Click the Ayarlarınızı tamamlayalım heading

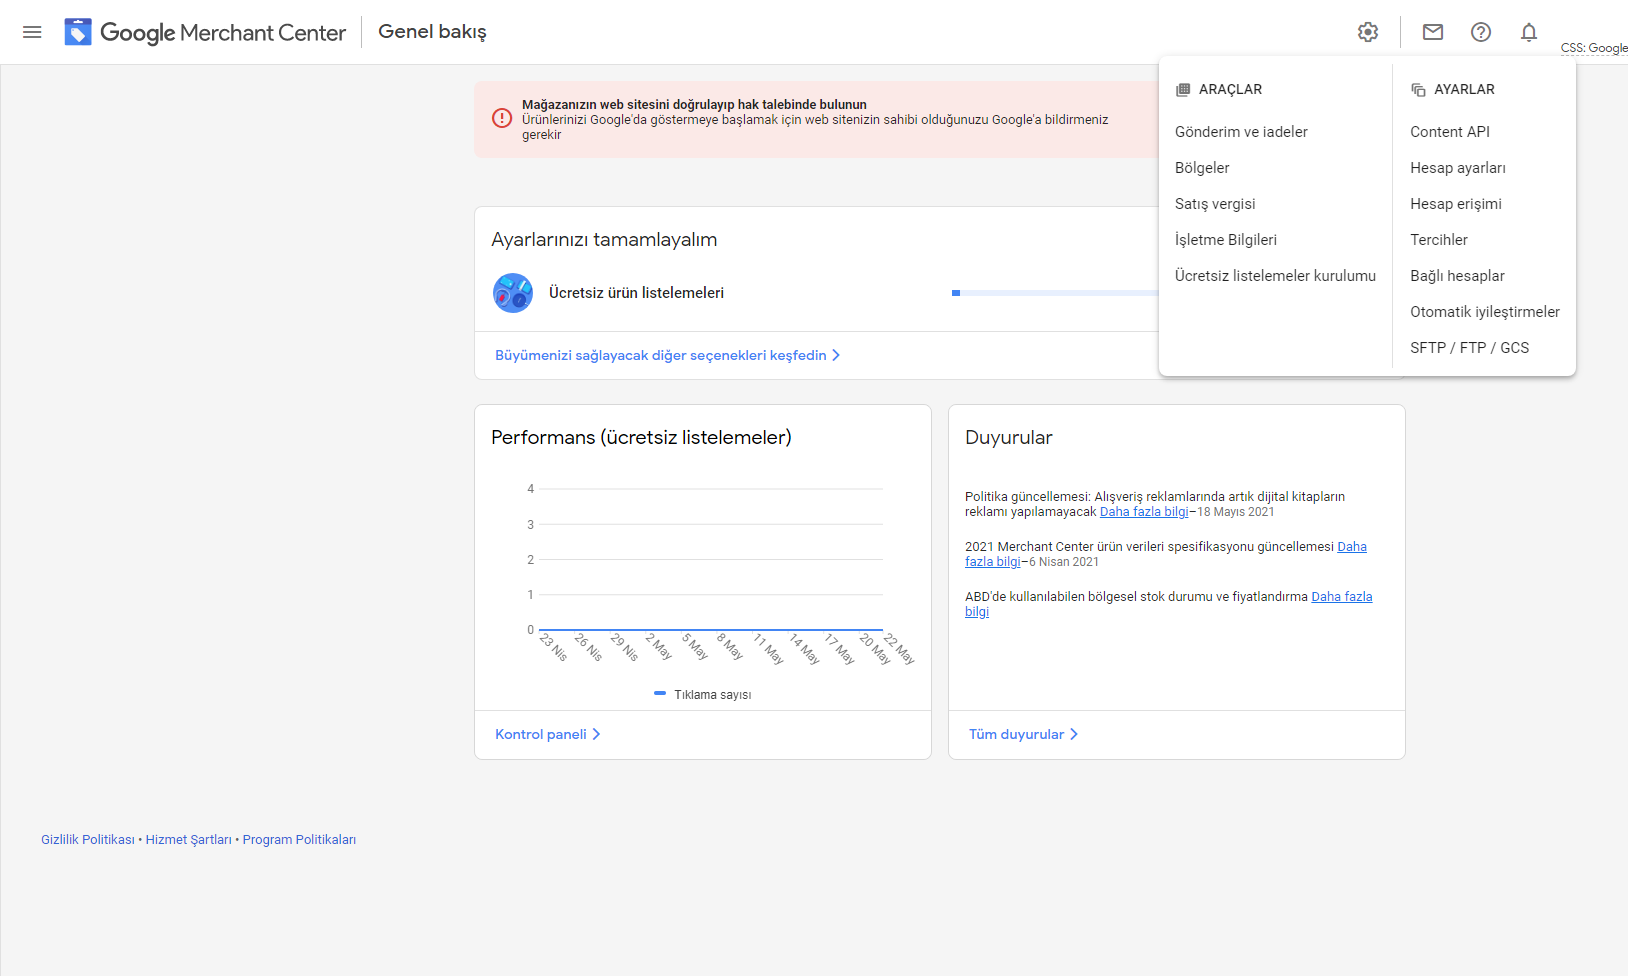point(604,240)
